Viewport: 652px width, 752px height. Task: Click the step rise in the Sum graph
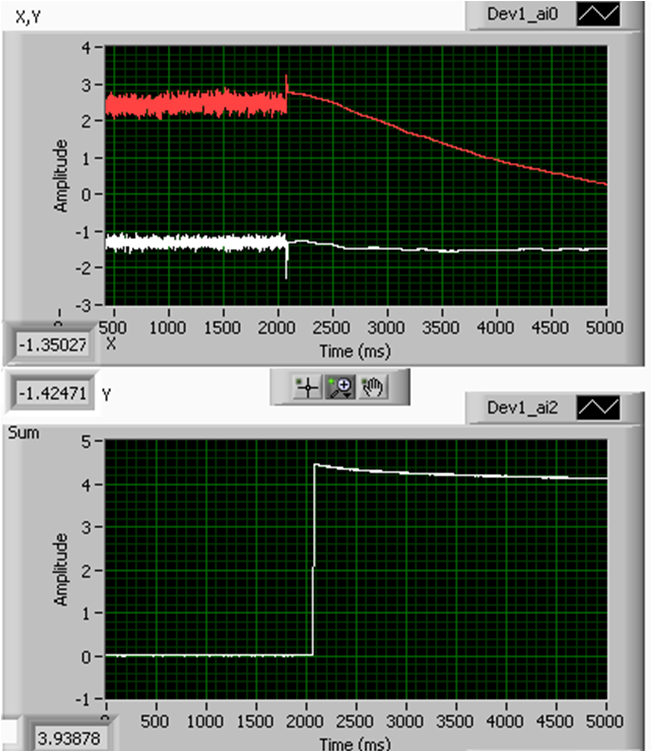point(313,560)
